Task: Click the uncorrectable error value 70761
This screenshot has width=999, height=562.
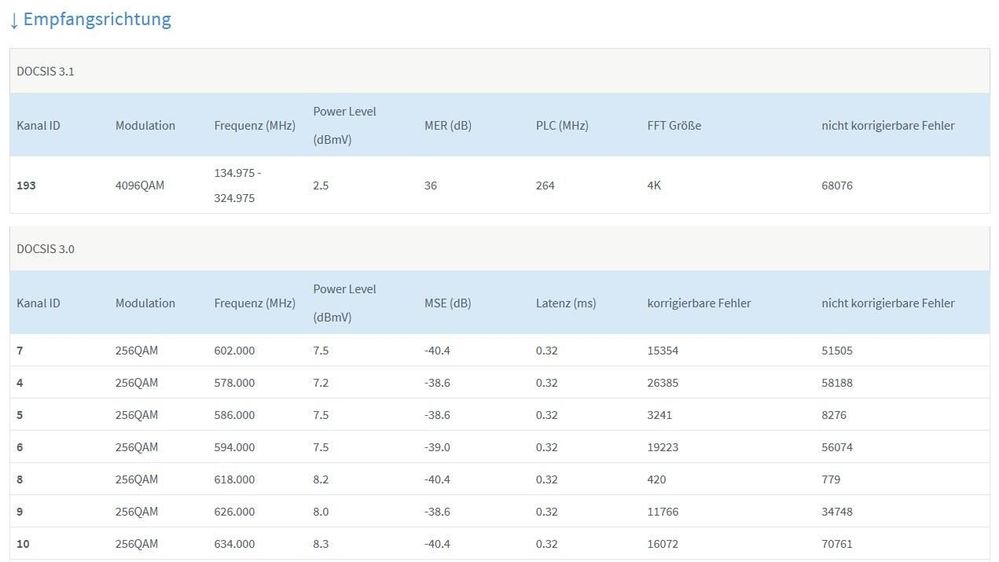Action: tap(837, 544)
